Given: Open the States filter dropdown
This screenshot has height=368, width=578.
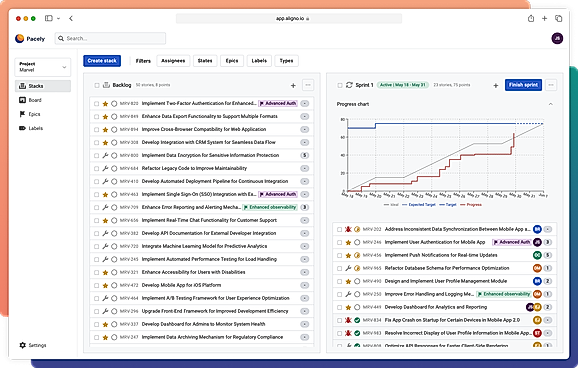Looking at the screenshot, I should [205, 61].
